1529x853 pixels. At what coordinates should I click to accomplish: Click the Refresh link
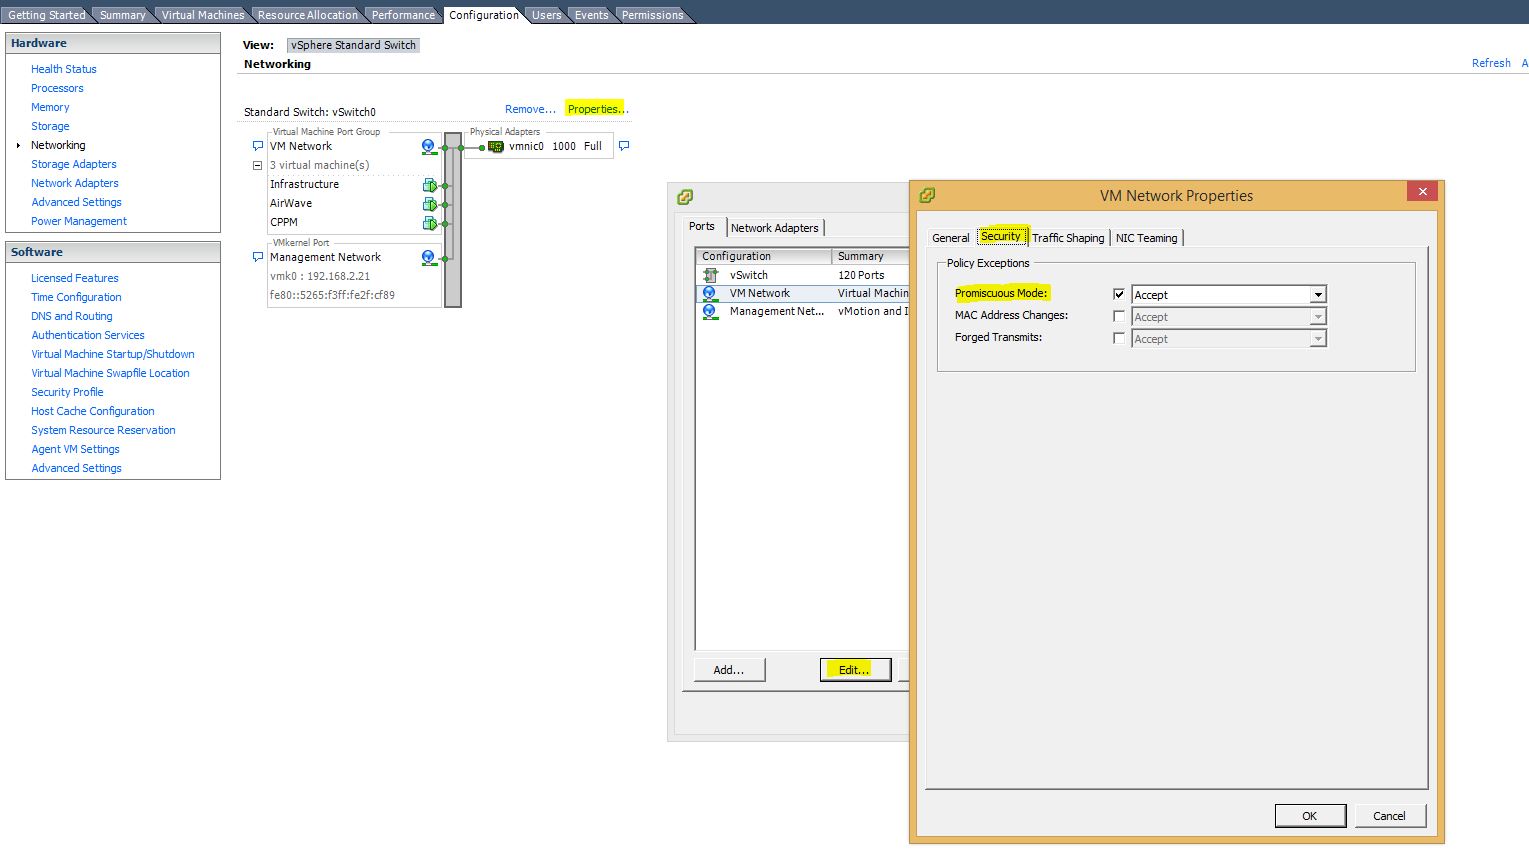(1491, 62)
